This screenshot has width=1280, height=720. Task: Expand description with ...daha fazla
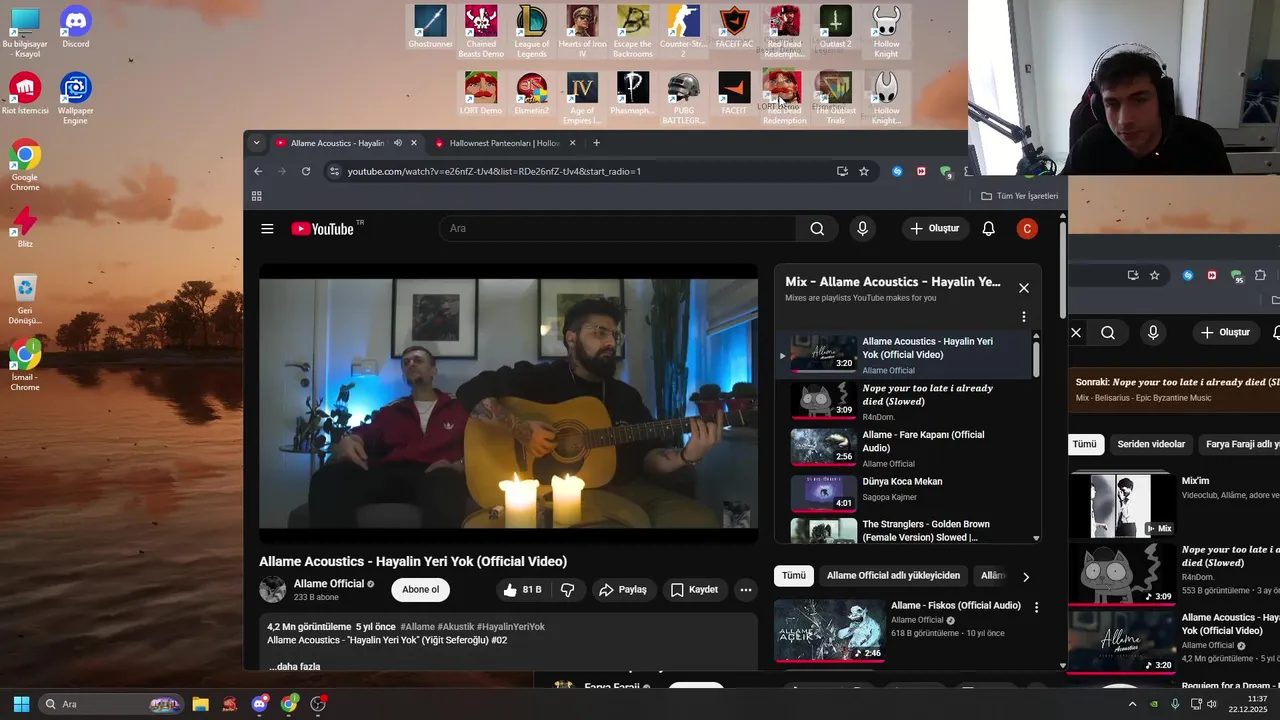pyautogui.click(x=294, y=666)
